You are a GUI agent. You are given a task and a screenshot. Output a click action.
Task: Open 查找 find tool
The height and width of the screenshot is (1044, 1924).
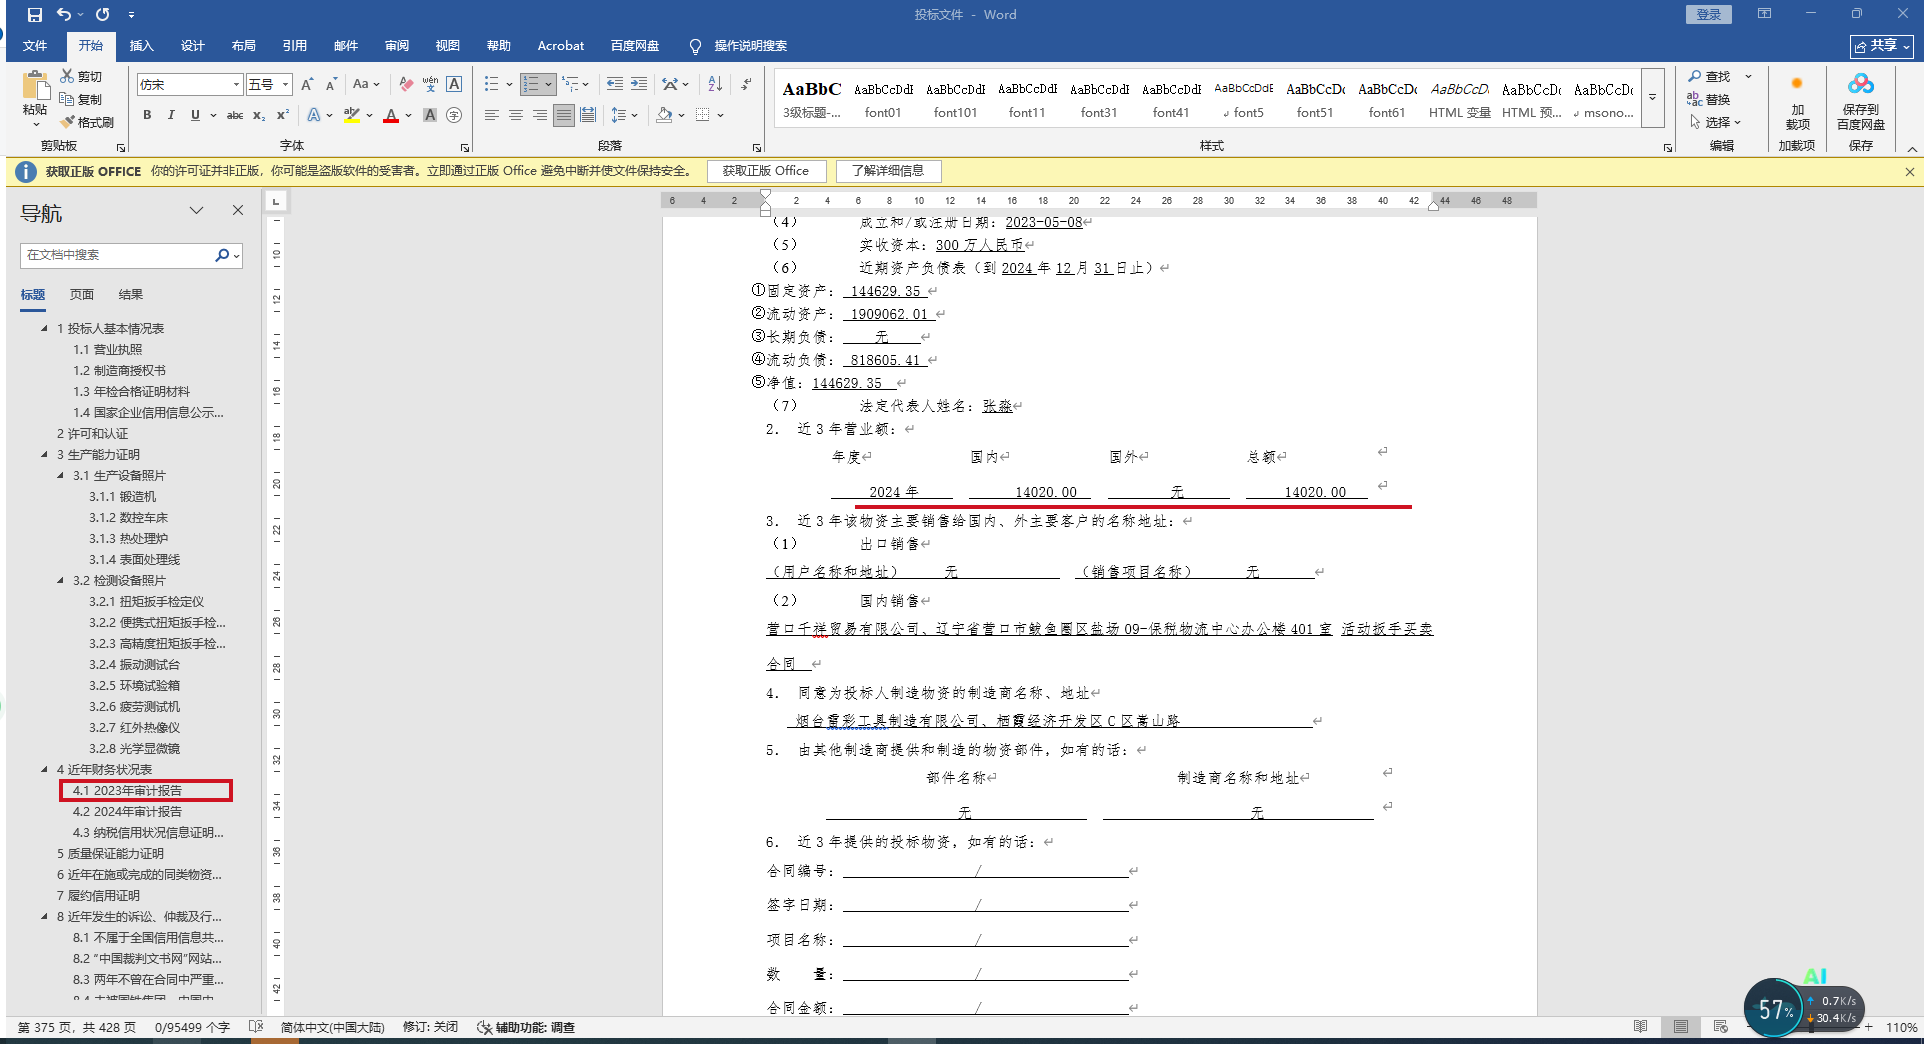point(1709,76)
